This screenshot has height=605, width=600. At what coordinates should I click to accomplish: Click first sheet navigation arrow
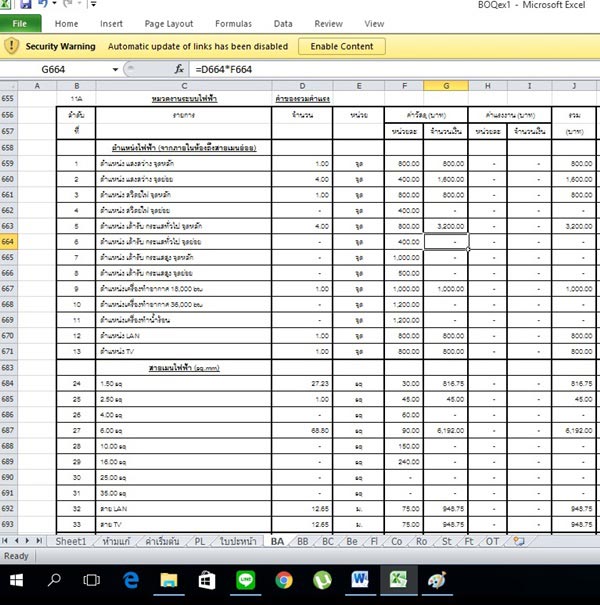pos(5,541)
